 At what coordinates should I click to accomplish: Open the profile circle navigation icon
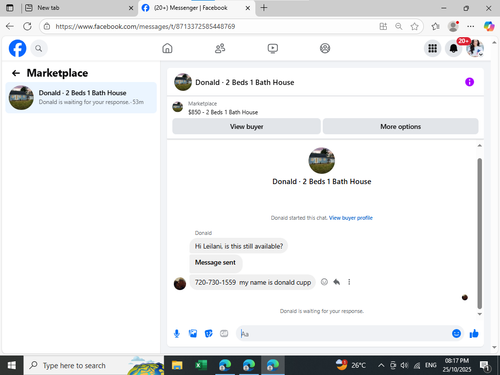click(x=325, y=48)
